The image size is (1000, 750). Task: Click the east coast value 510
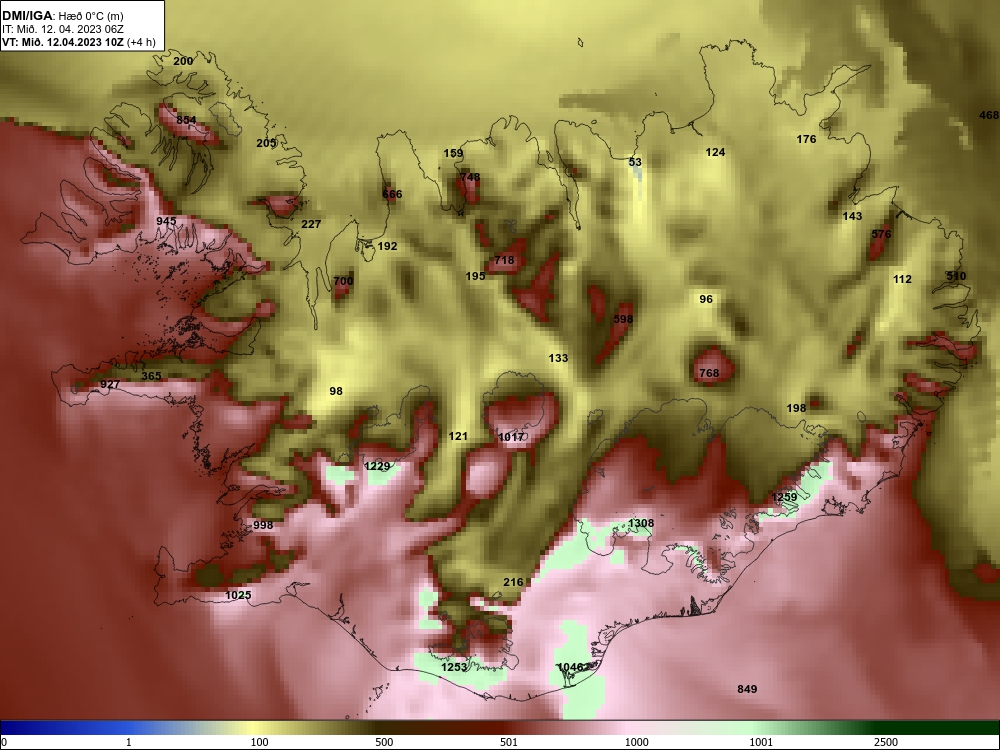coord(956,276)
